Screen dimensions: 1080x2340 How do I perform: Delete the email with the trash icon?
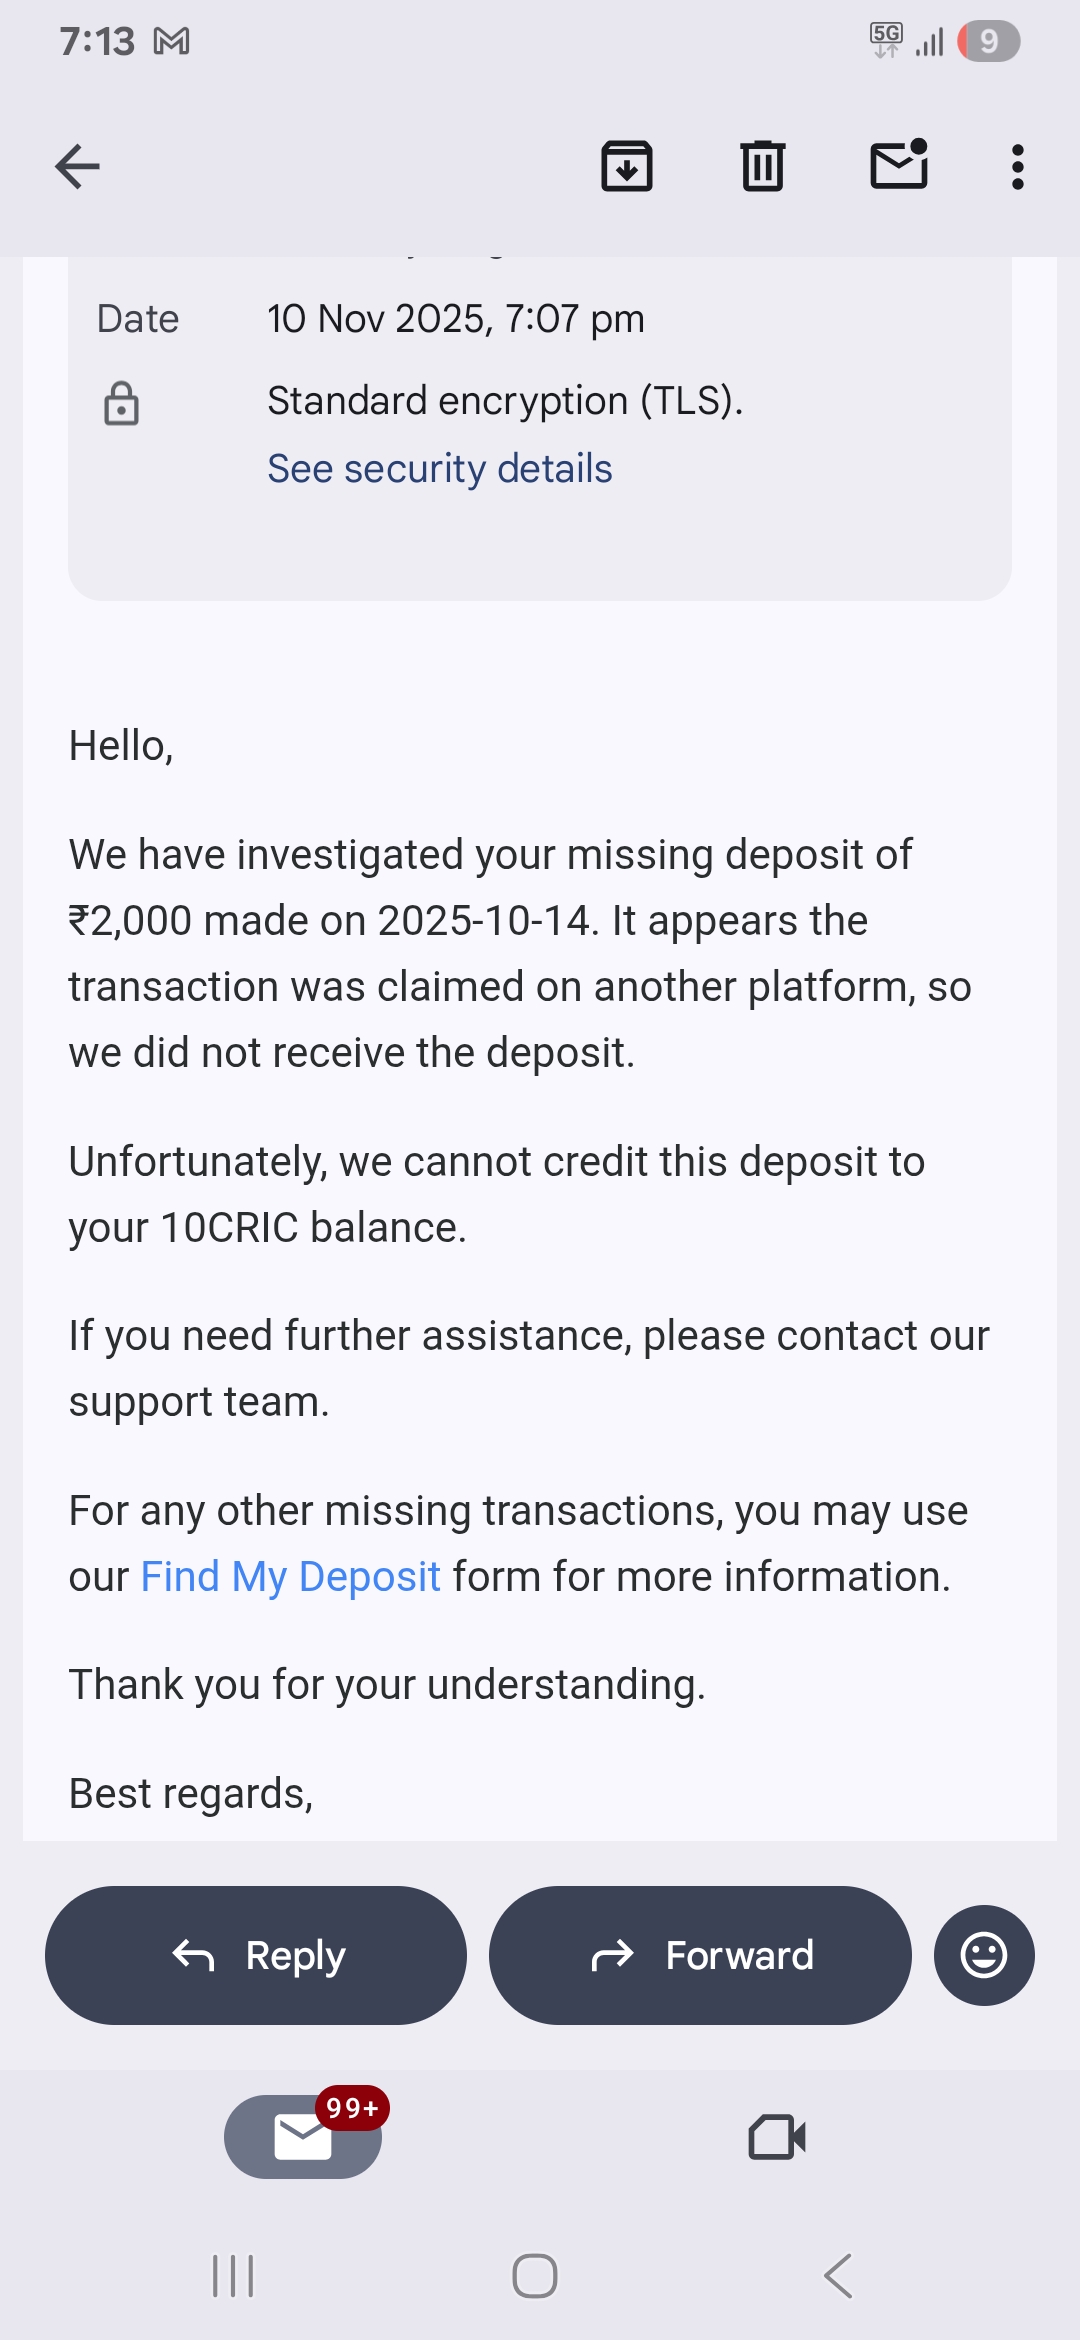point(762,166)
